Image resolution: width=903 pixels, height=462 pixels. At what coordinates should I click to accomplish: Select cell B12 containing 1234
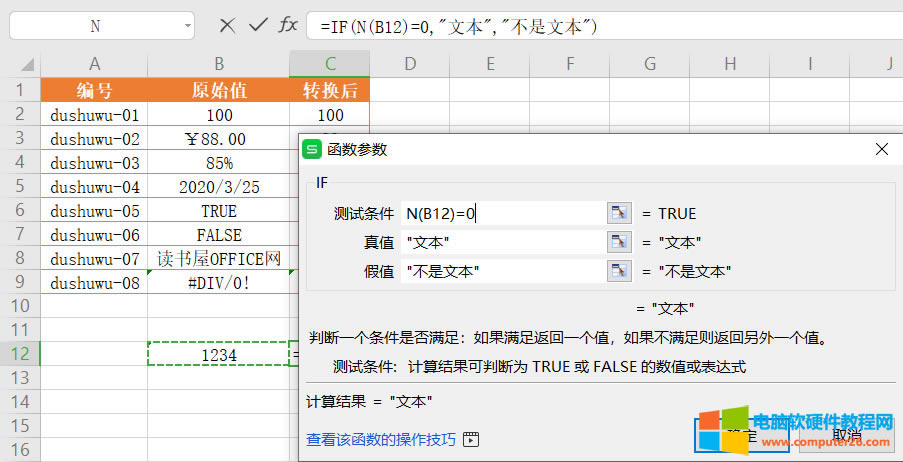(x=218, y=354)
